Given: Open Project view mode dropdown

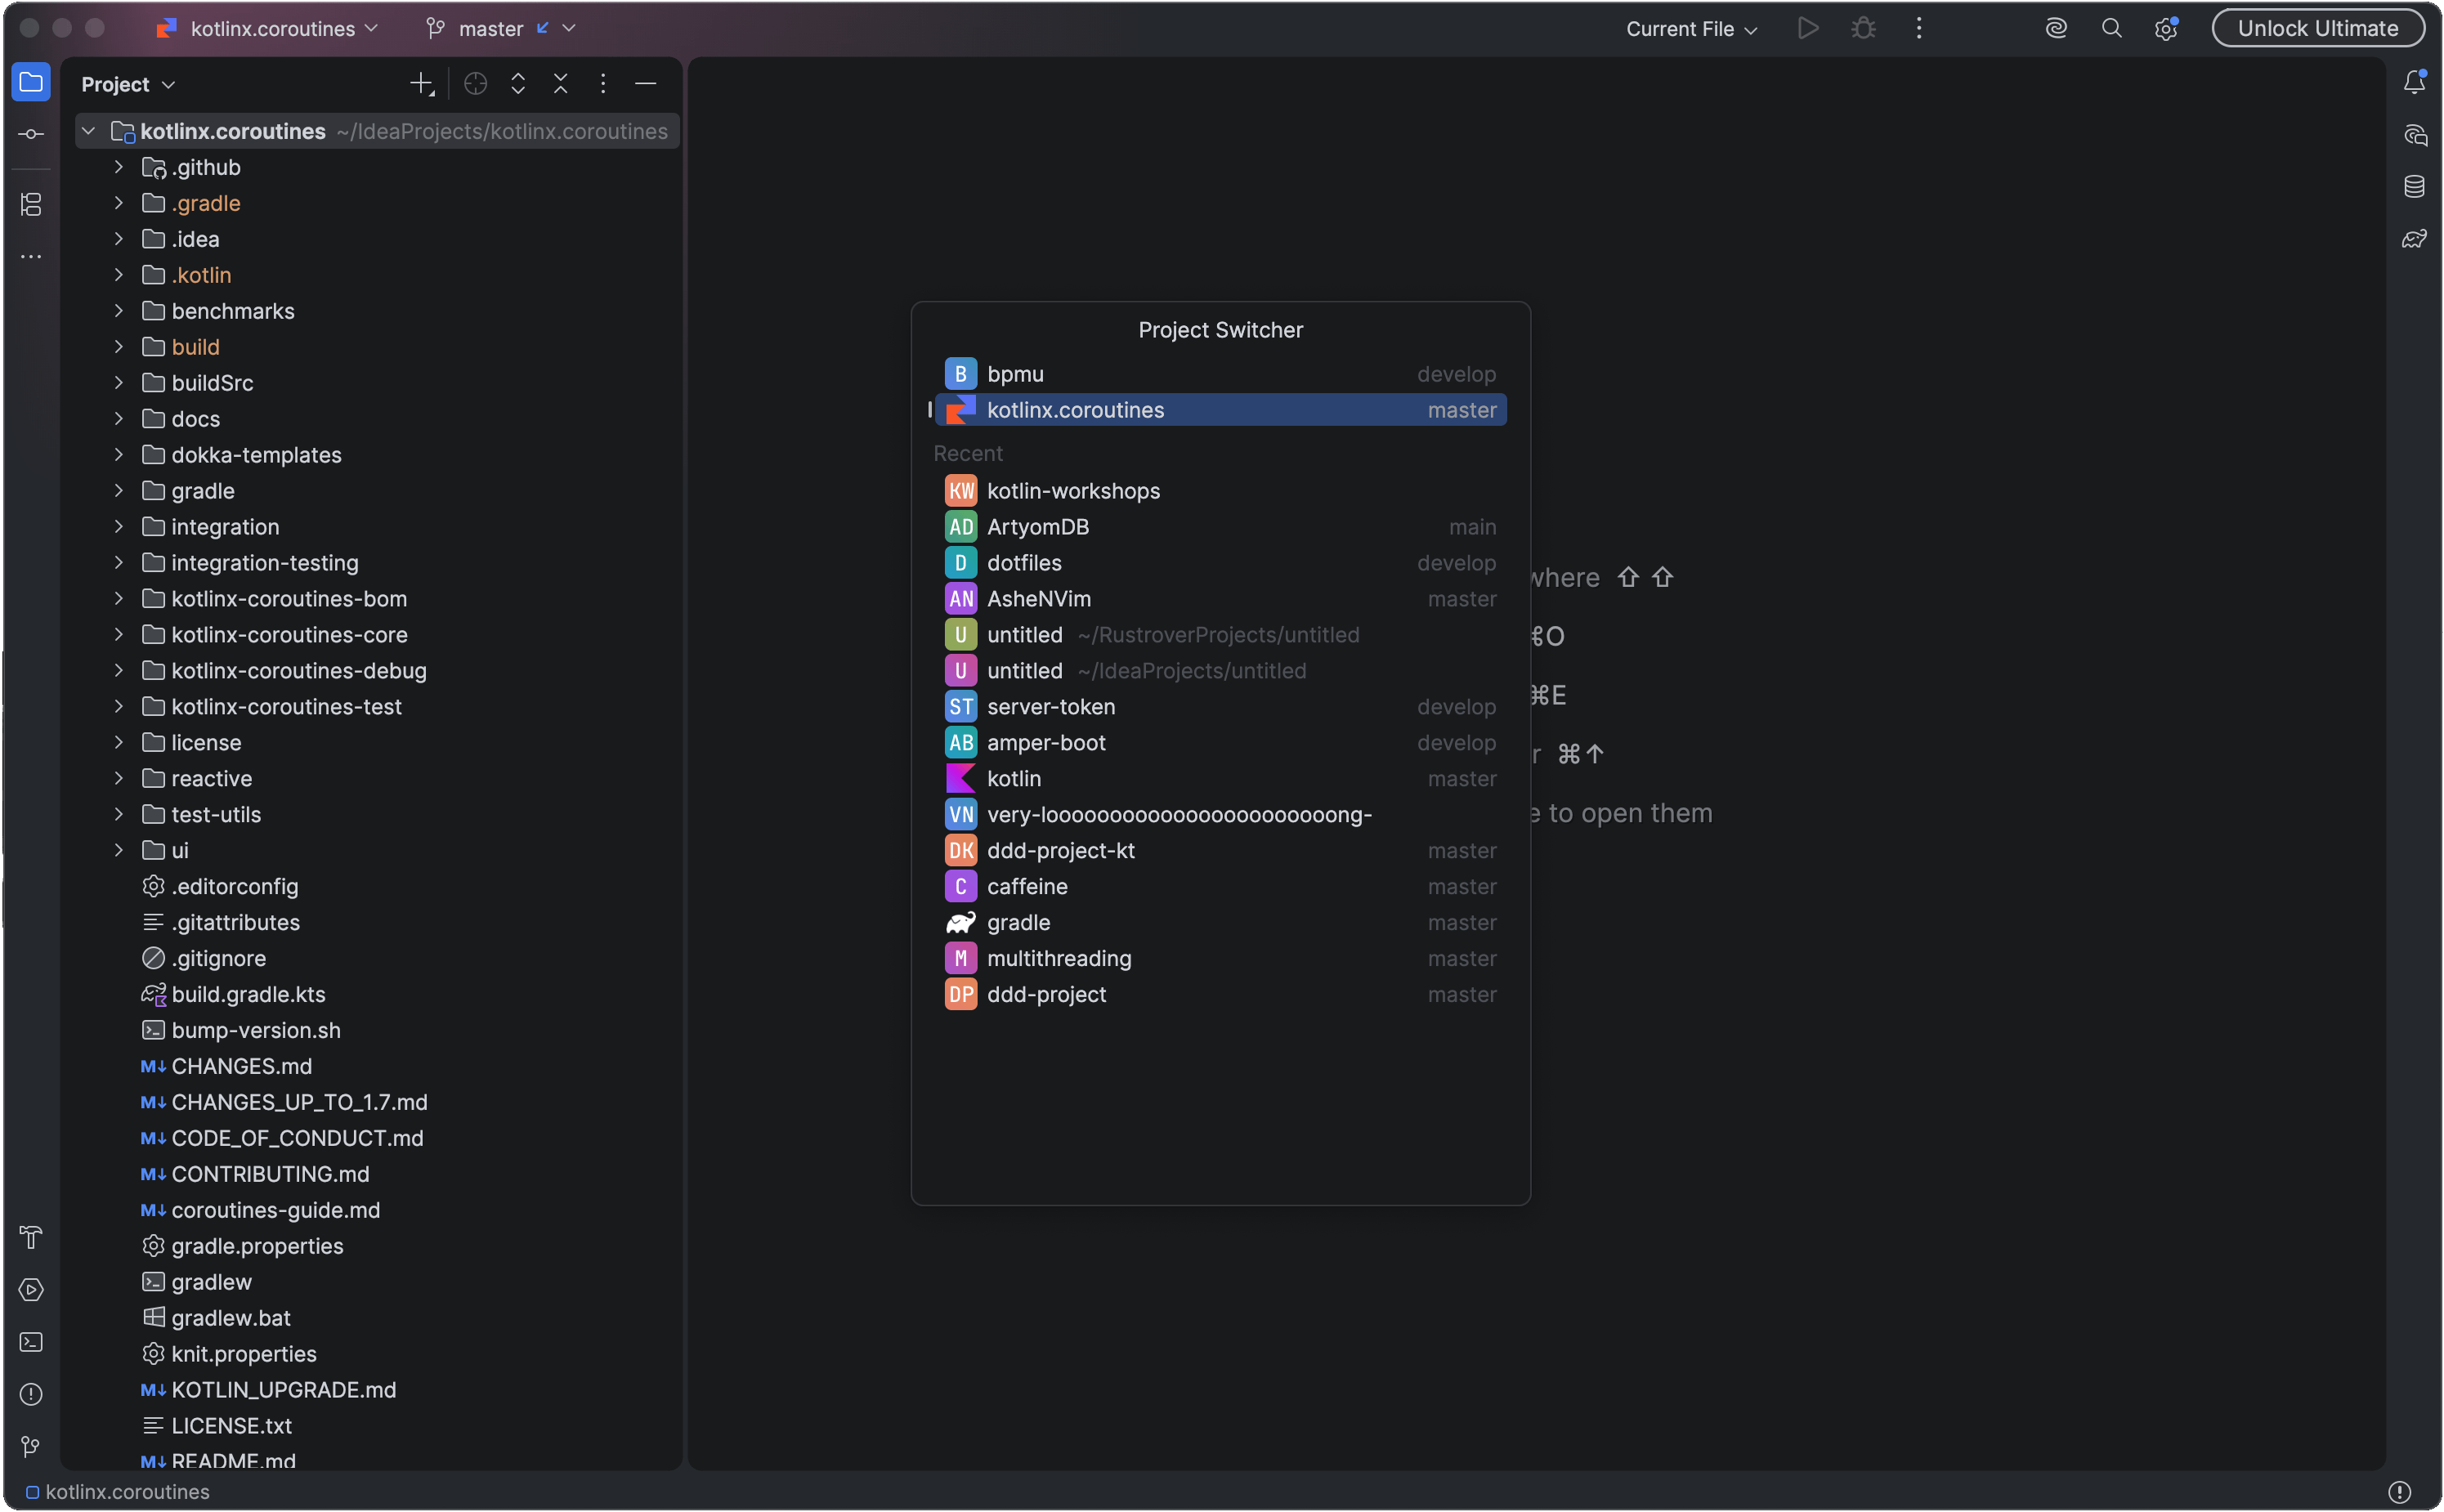Looking at the screenshot, I should [128, 85].
